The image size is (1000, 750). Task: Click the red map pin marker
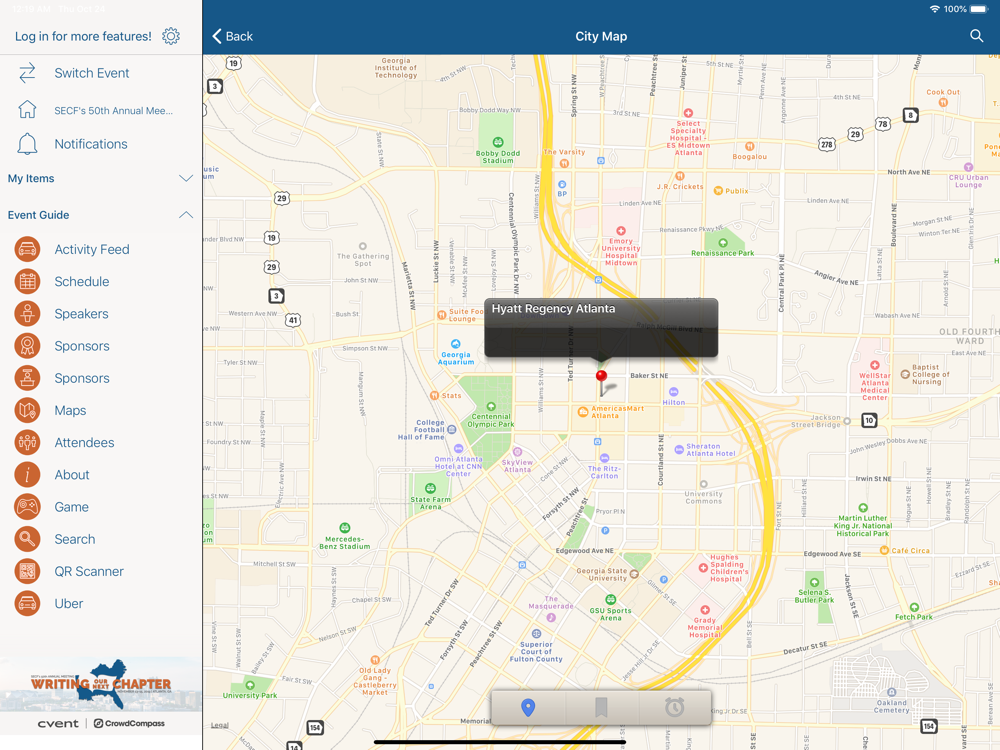tap(601, 378)
